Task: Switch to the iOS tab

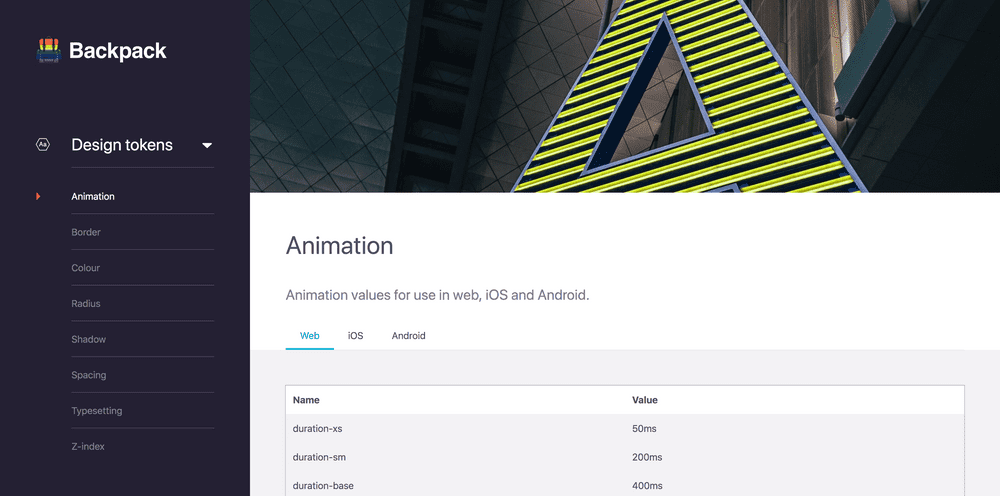Action: click(355, 336)
